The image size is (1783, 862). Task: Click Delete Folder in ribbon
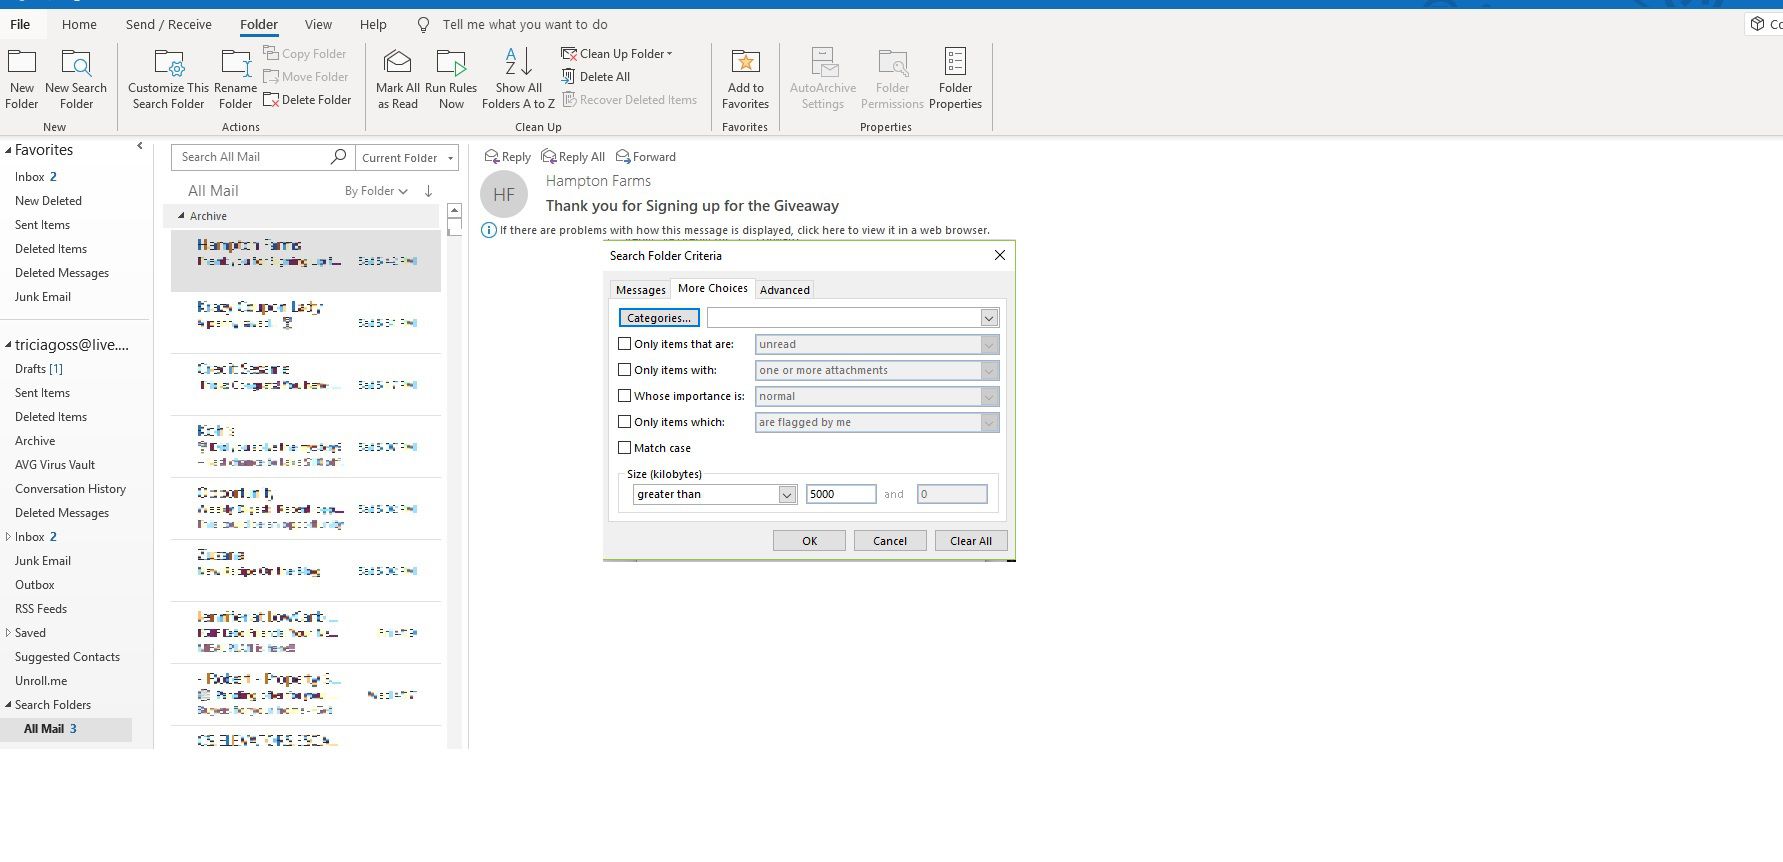coord(307,100)
